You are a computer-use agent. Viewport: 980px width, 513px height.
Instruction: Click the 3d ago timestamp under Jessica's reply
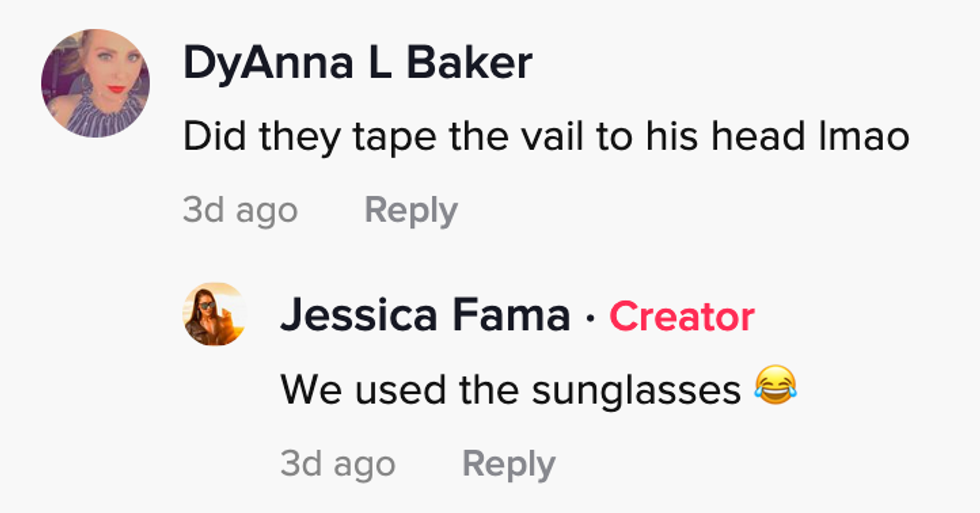[x=338, y=464]
